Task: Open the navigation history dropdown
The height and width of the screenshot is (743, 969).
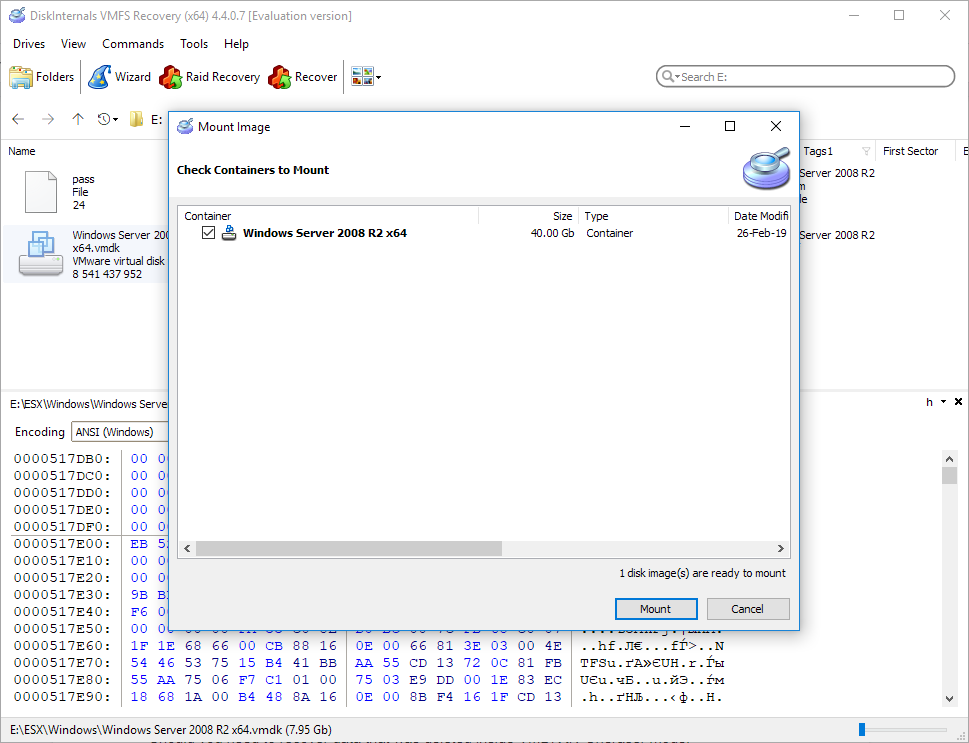Action: (x=108, y=119)
